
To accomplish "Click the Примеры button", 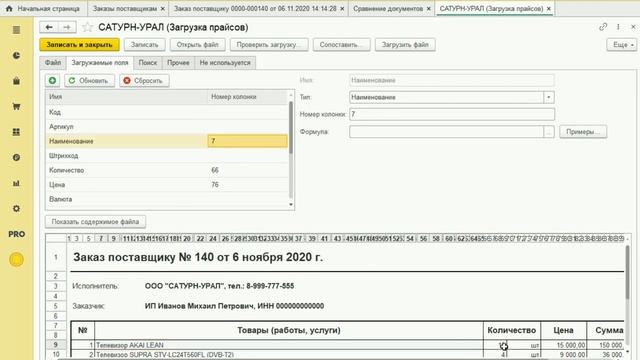I will coord(583,131).
